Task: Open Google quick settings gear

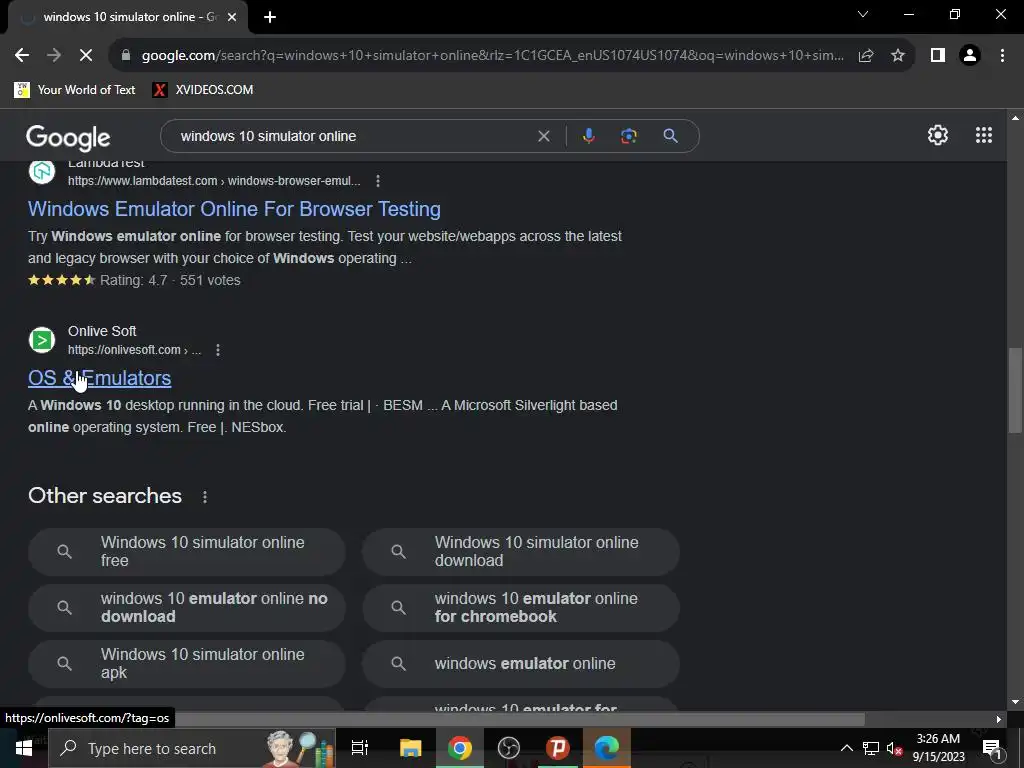Action: (938, 135)
